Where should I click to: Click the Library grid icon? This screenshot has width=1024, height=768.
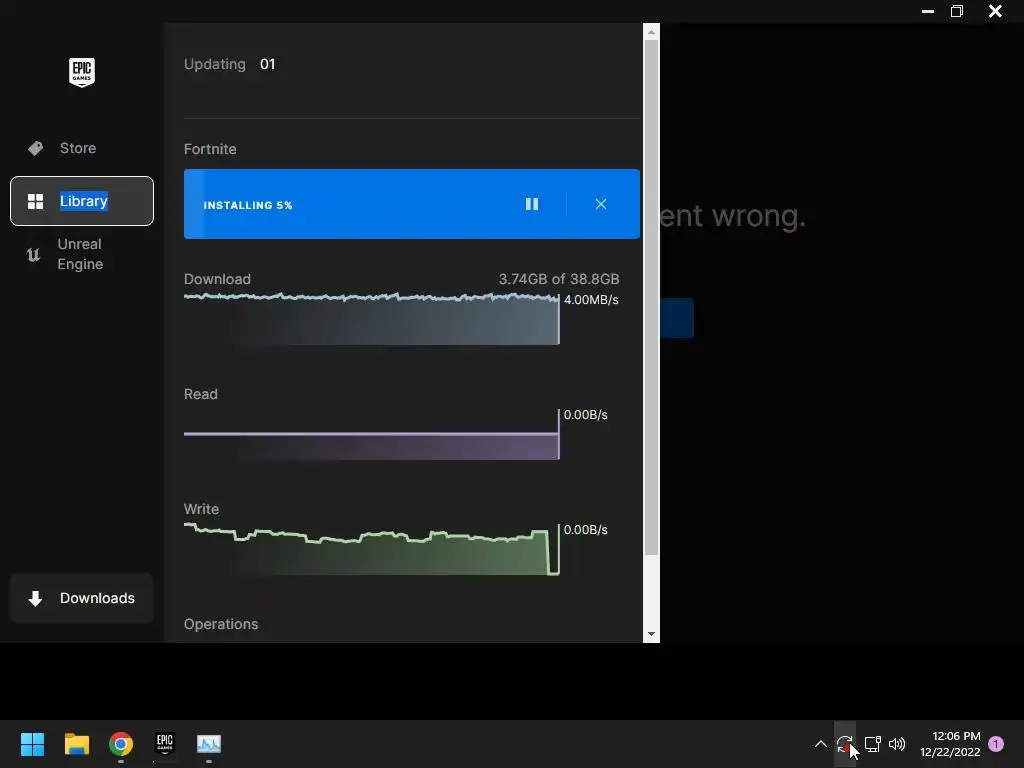[x=35, y=201]
